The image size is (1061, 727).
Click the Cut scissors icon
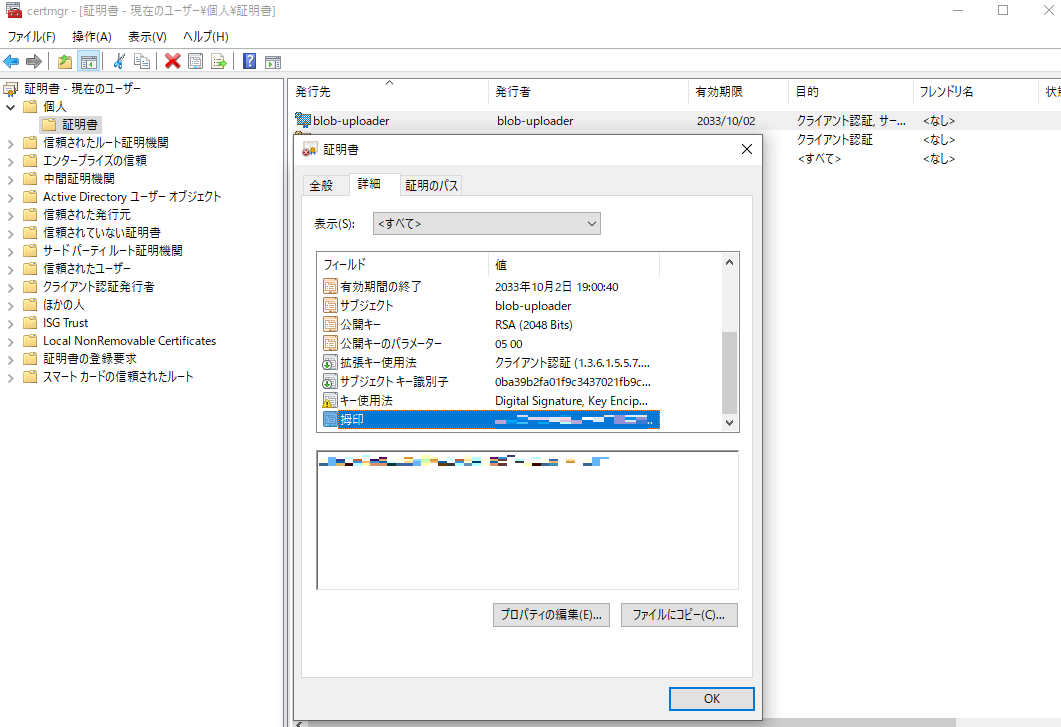pos(119,62)
